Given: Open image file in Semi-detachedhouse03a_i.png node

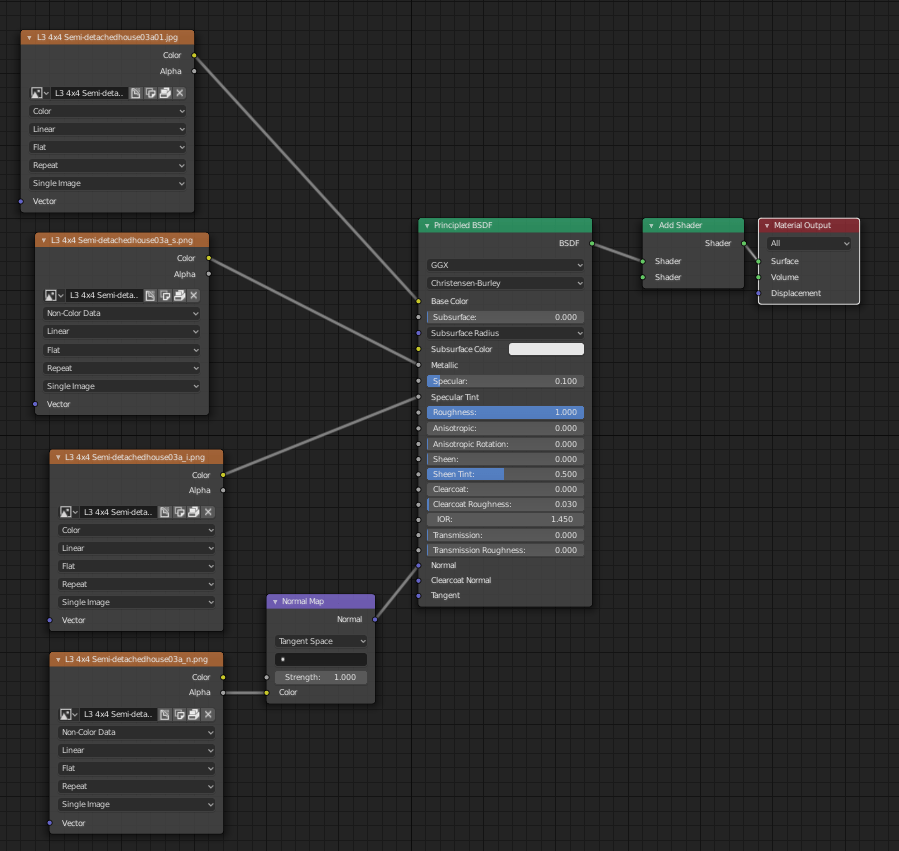Looking at the screenshot, I should [x=194, y=512].
